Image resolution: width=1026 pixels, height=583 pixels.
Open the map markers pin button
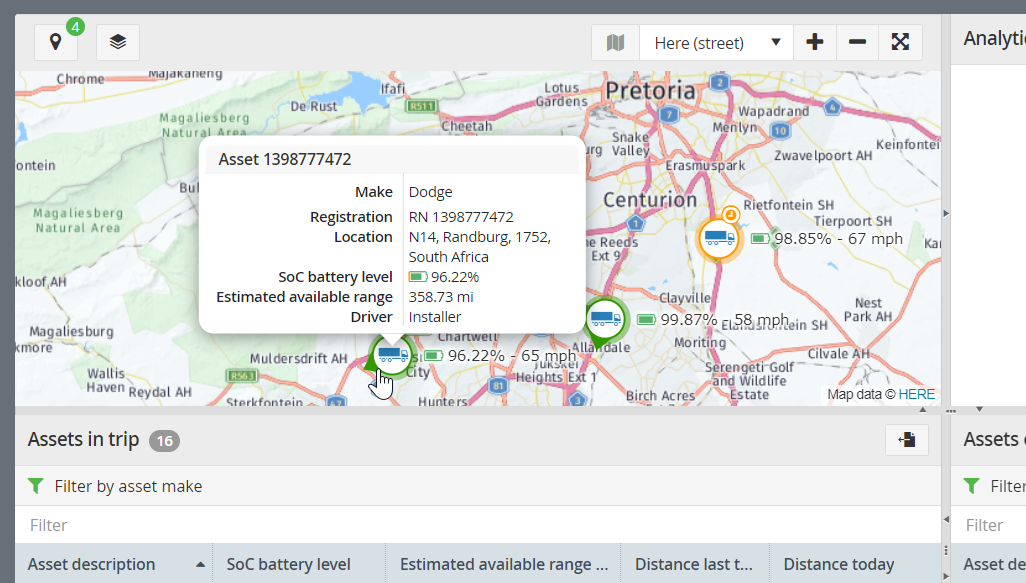56,43
